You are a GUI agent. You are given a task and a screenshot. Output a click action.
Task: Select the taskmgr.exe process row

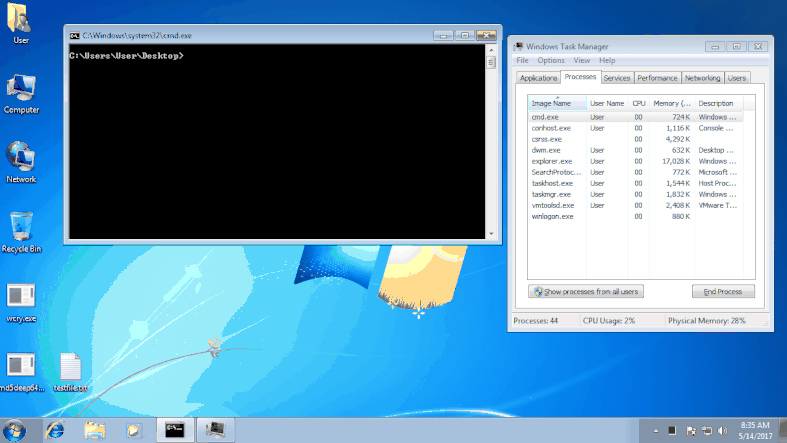(635, 194)
